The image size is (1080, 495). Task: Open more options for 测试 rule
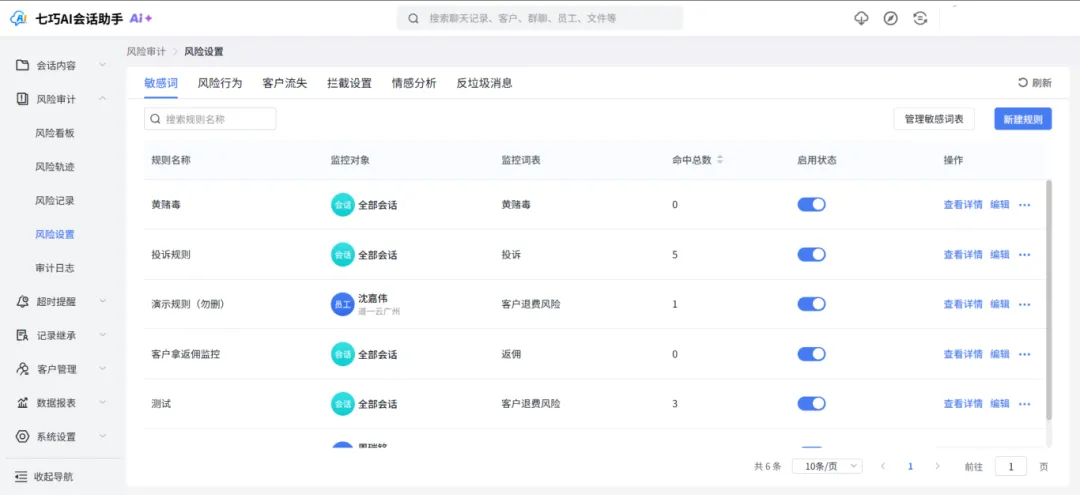[x=1024, y=404]
